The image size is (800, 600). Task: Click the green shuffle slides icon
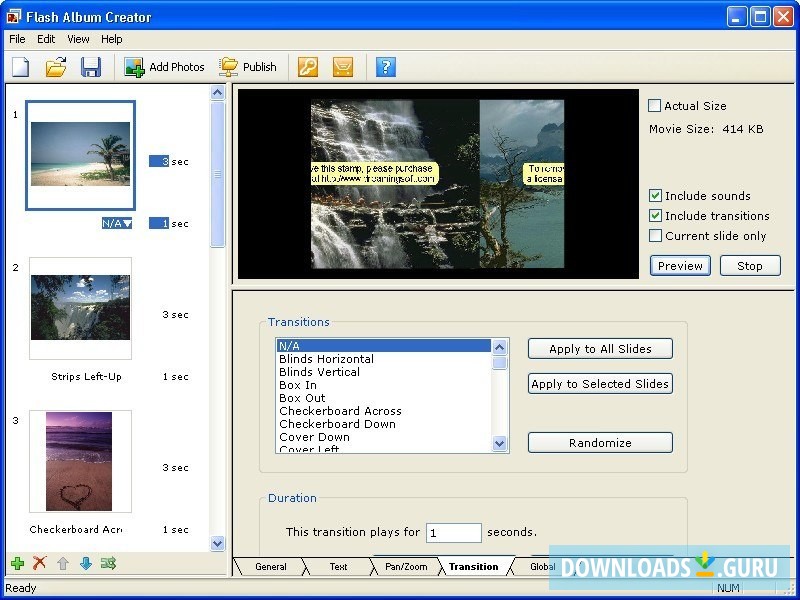[x=108, y=563]
